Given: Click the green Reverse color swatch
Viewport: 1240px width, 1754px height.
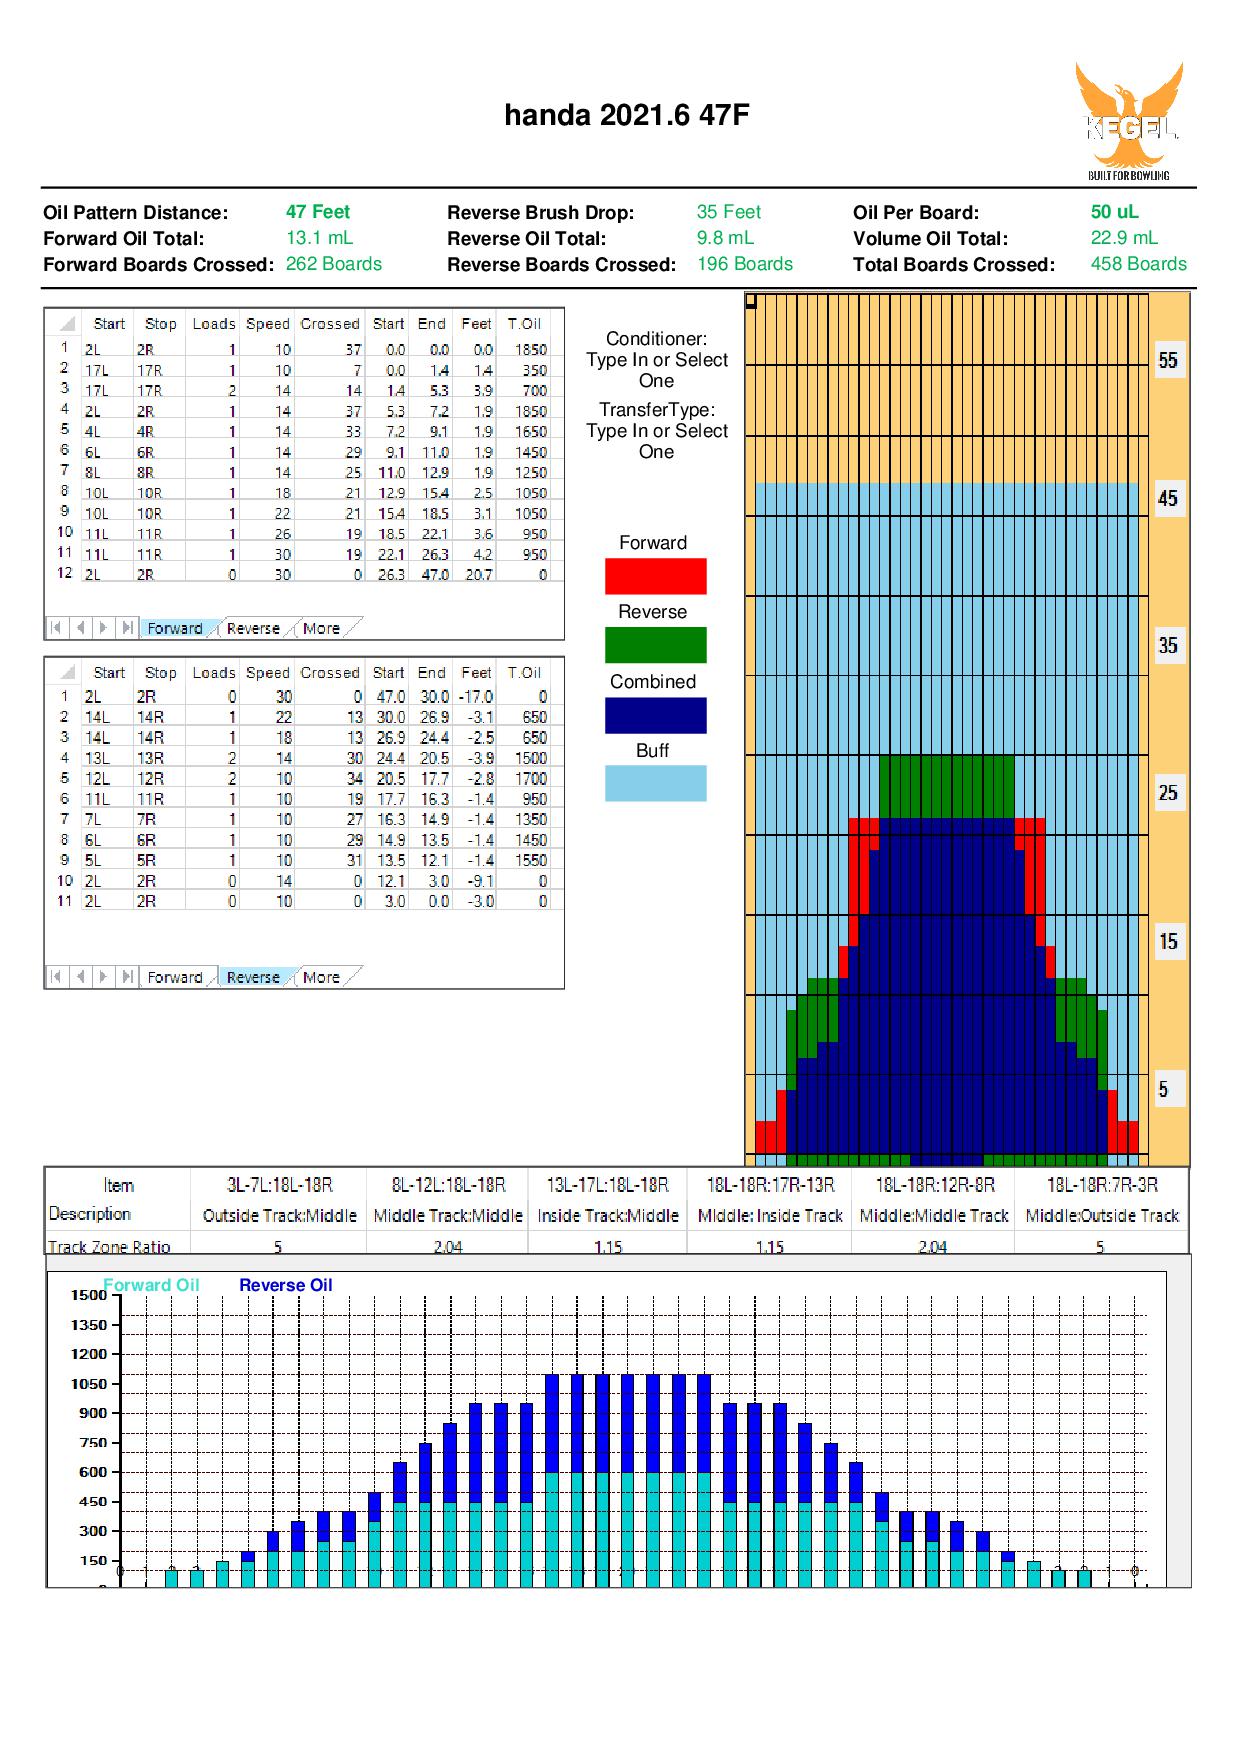Looking at the screenshot, I should click(x=656, y=645).
